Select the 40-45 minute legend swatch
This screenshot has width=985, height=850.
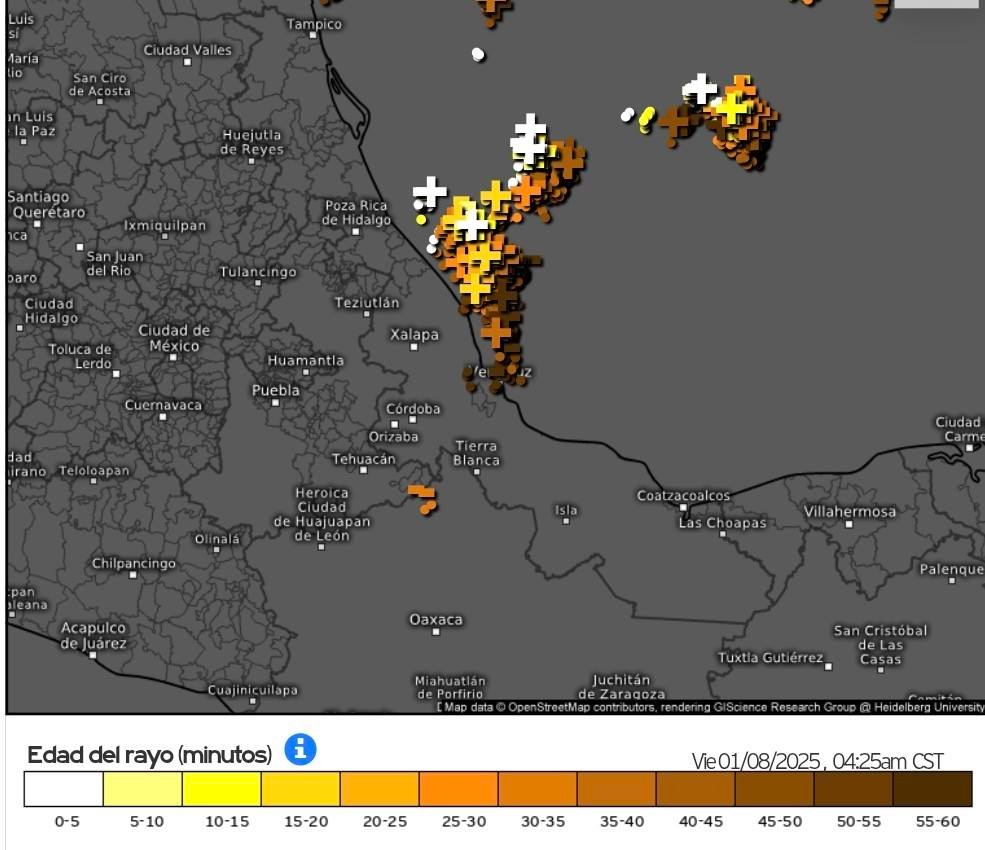[x=696, y=789]
